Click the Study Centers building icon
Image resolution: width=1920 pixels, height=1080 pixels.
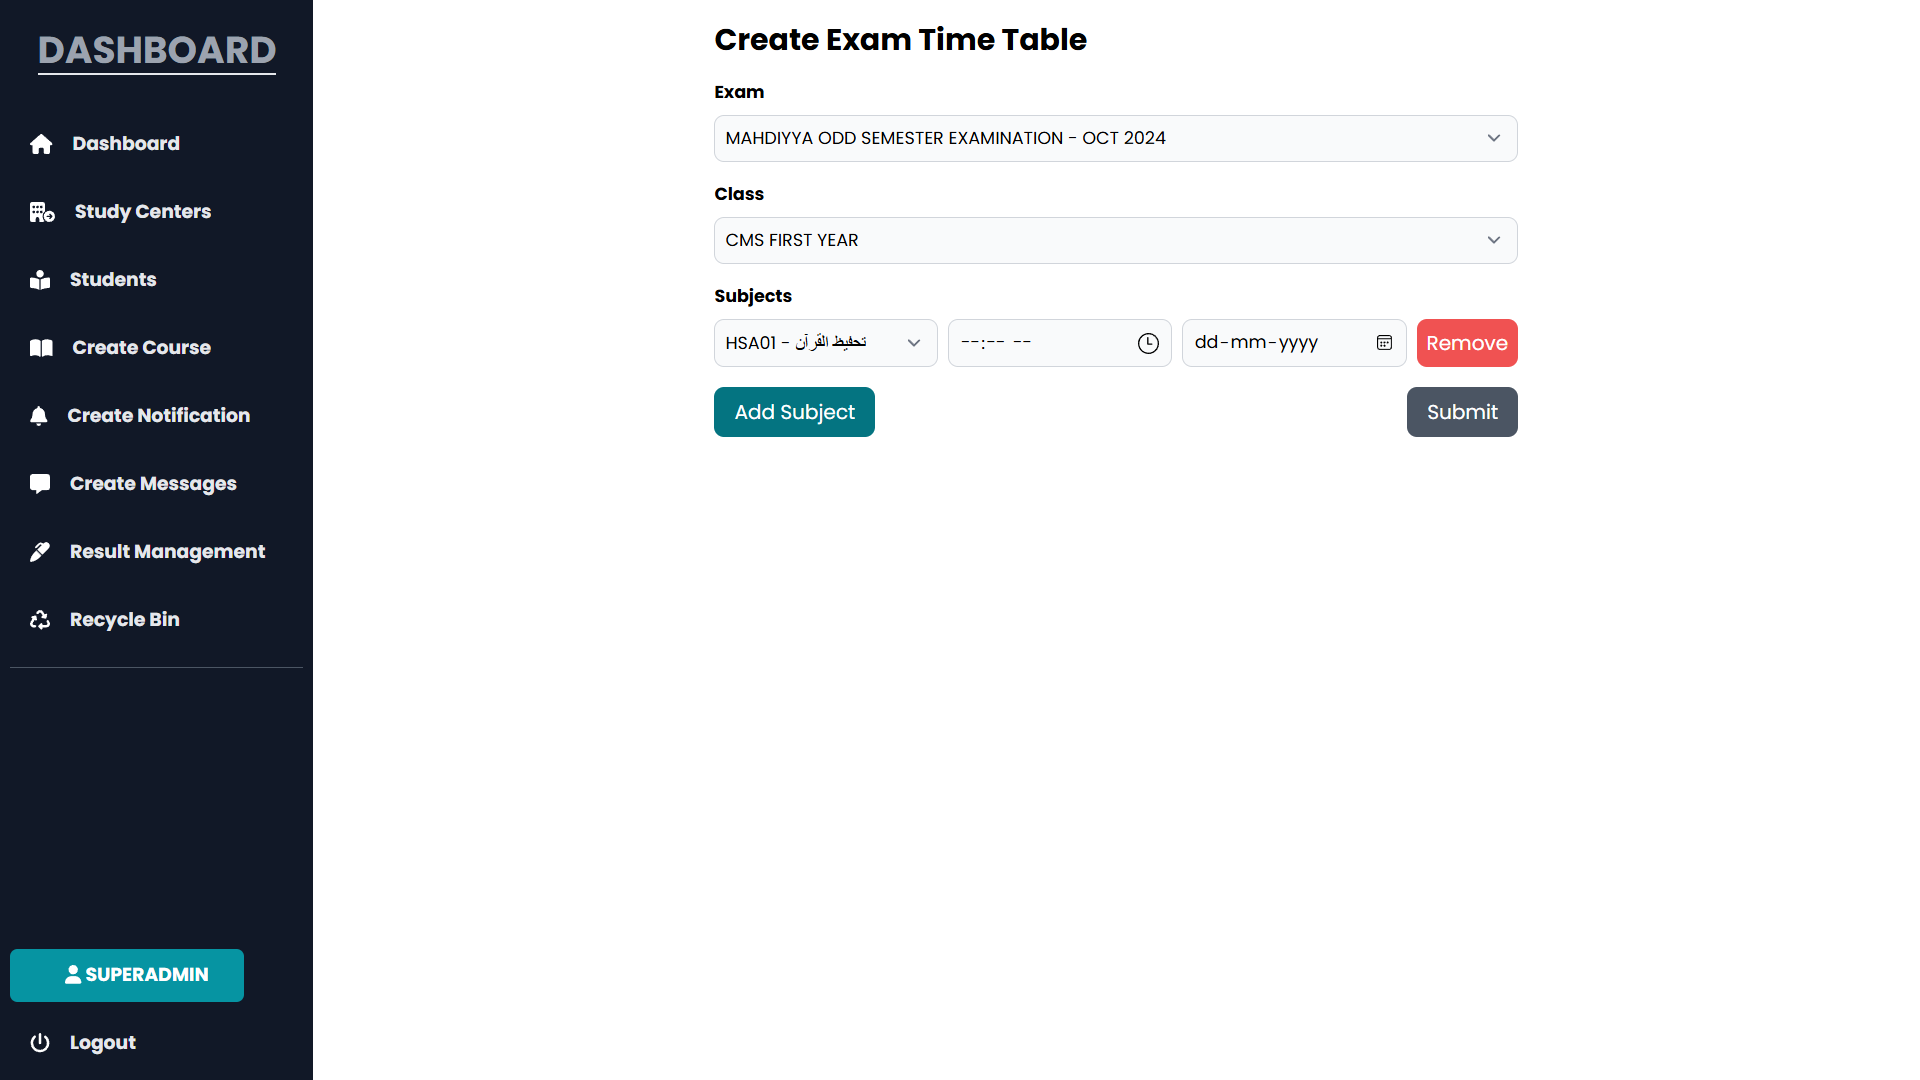click(x=42, y=212)
